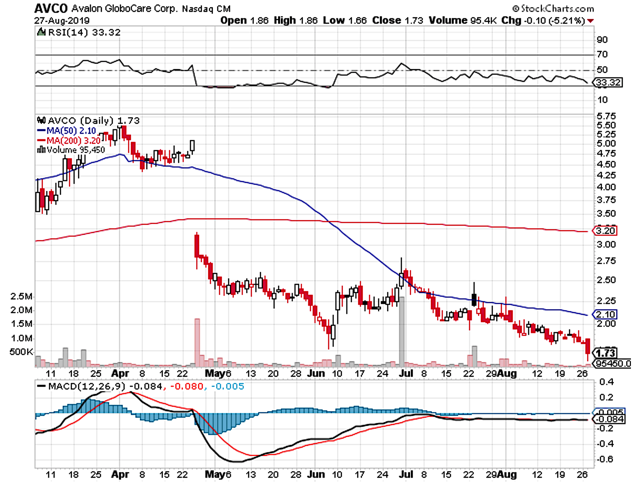Click the Volume 95.4K value in the header
This screenshot has width=640, height=485.
[462, 20]
